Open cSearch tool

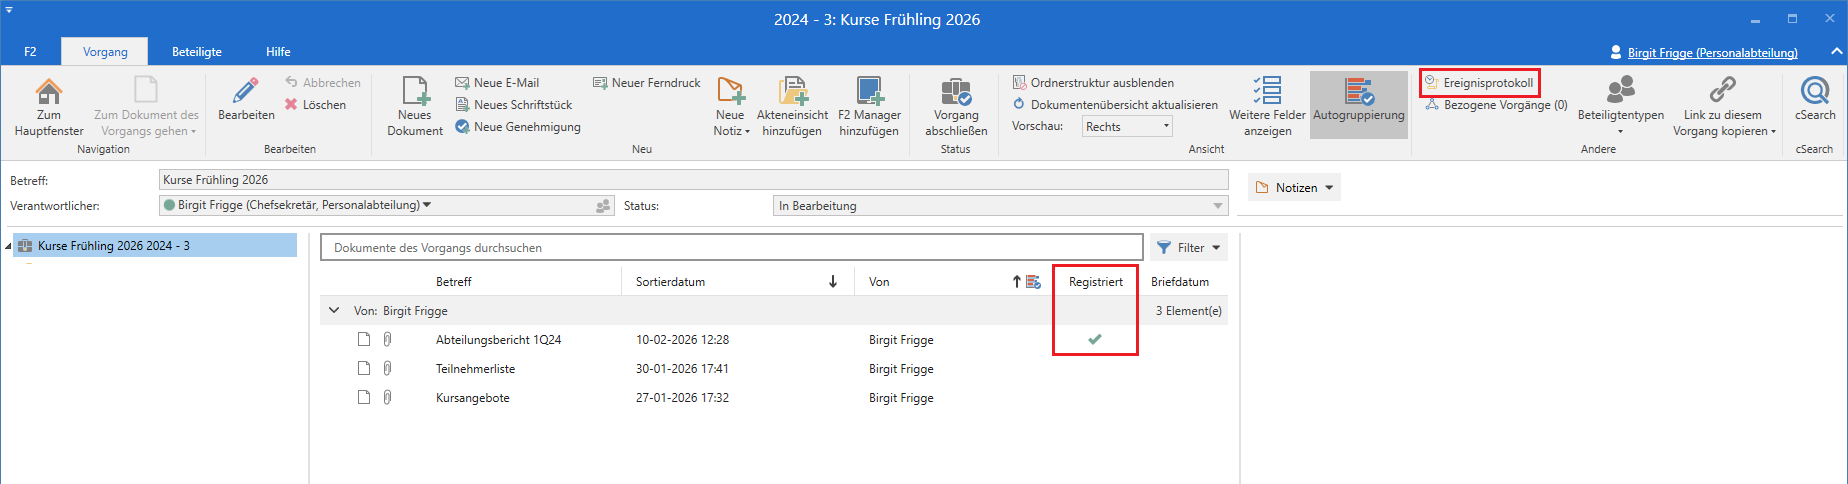(x=1814, y=93)
